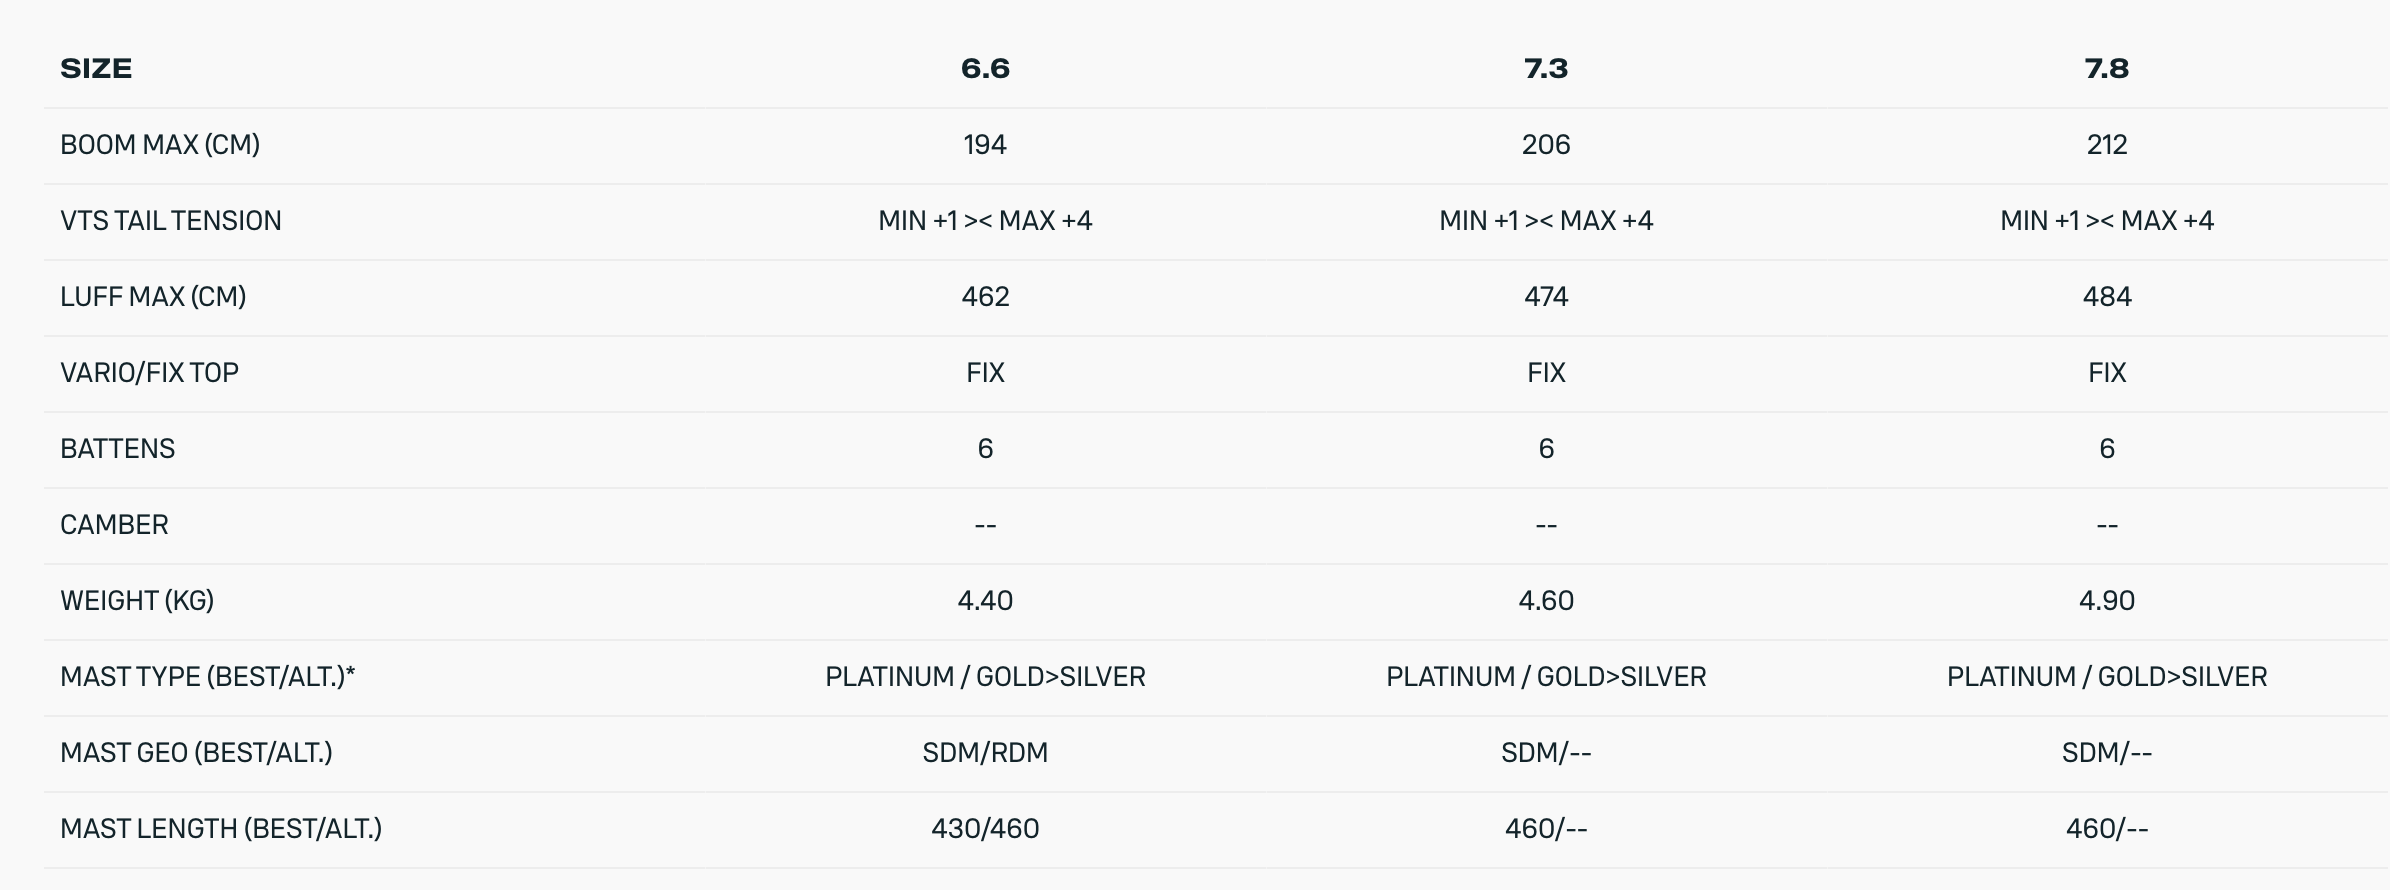Select the 7.8 size column header
This screenshot has height=890, width=2390.
tap(2107, 69)
